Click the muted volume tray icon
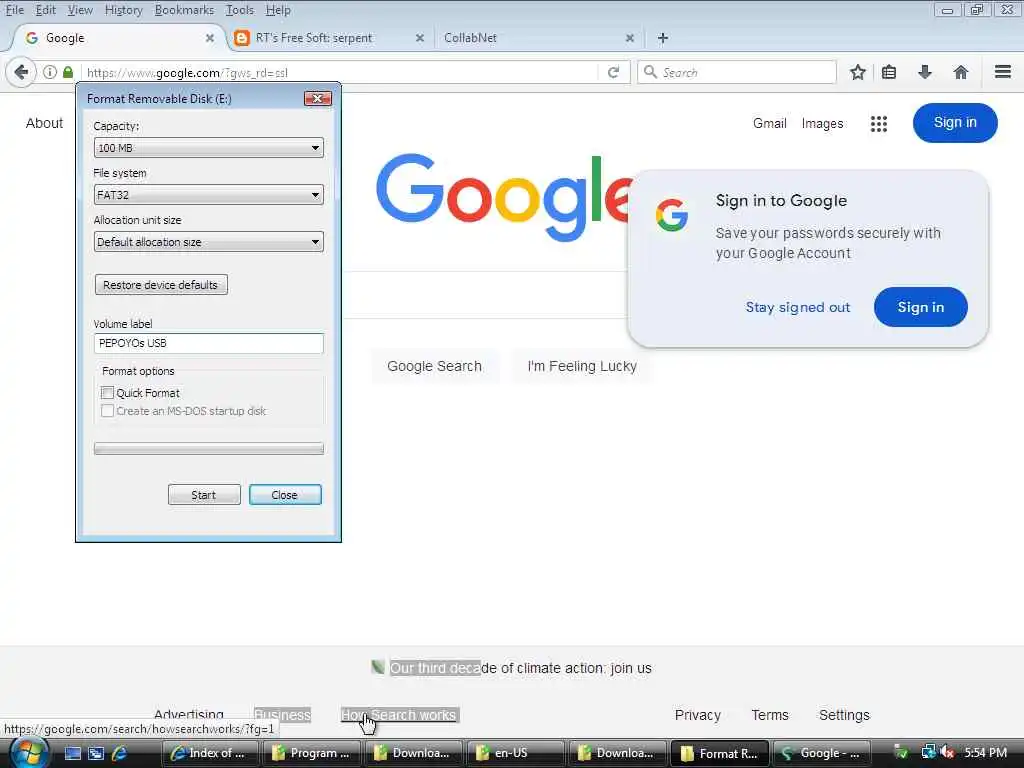The width and height of the screenshot is (1024, 768). (946, 753)
